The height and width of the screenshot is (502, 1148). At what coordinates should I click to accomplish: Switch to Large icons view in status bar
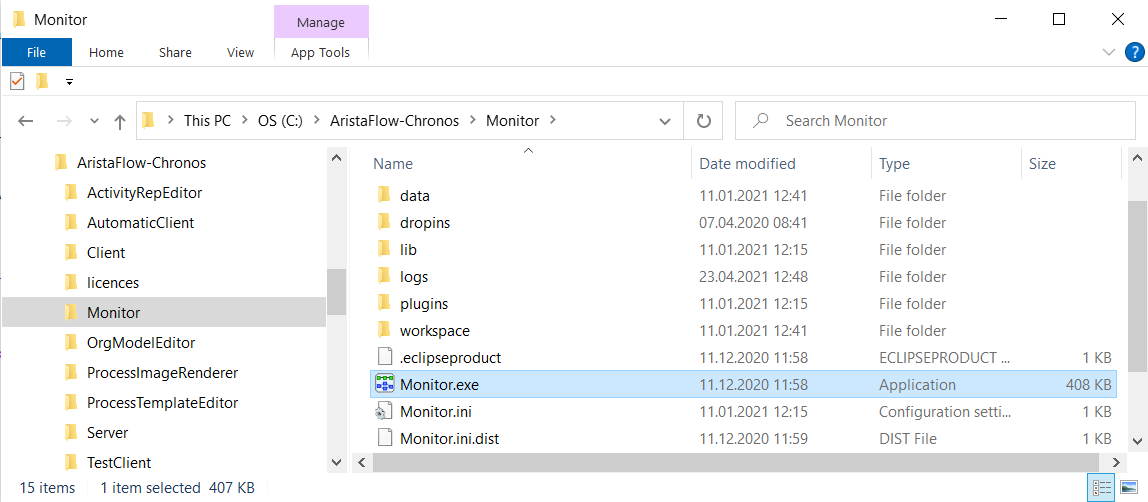coord(1125,487)
